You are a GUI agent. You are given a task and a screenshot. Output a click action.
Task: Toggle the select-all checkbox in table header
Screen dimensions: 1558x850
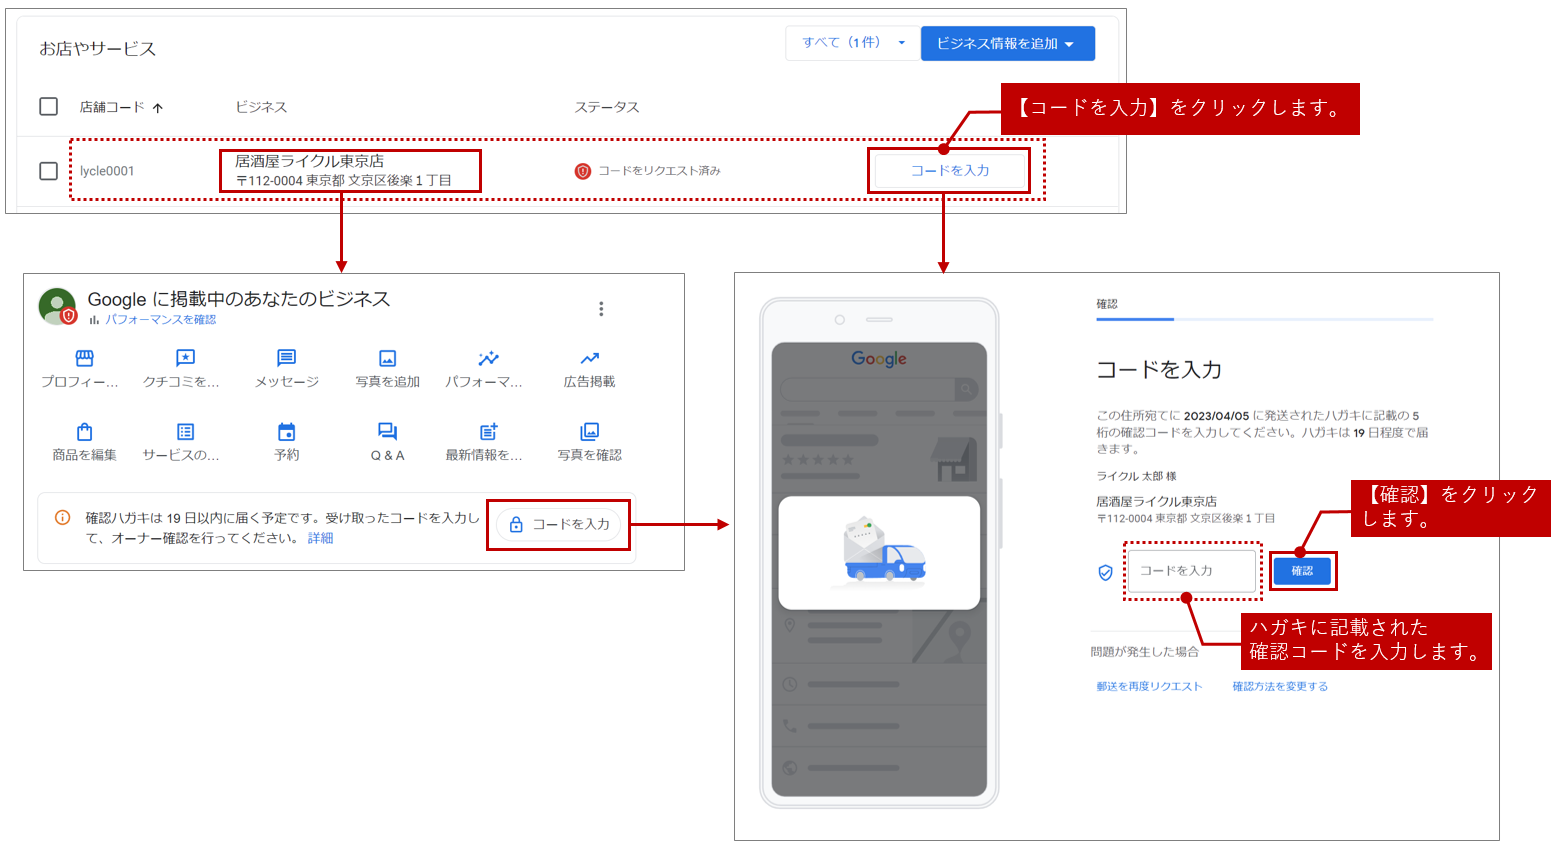(x=48, y=107)
